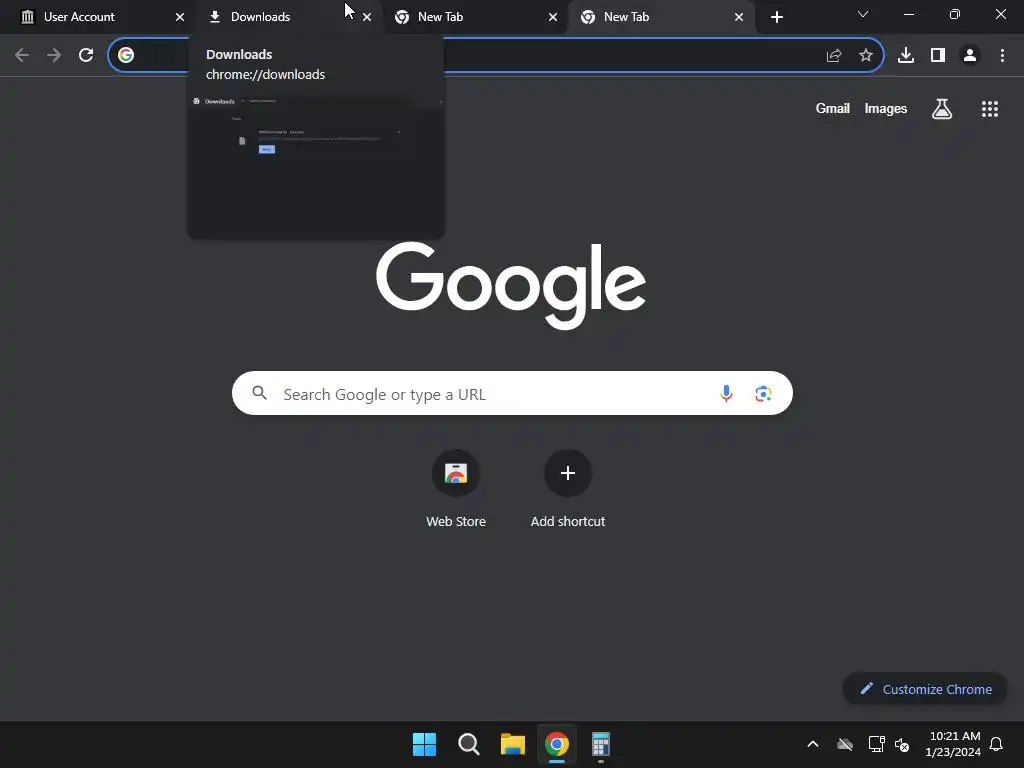Open notifications bell icon
Image resolution: width=1024 pixels, height=768 pixels.
coord(997,744)
